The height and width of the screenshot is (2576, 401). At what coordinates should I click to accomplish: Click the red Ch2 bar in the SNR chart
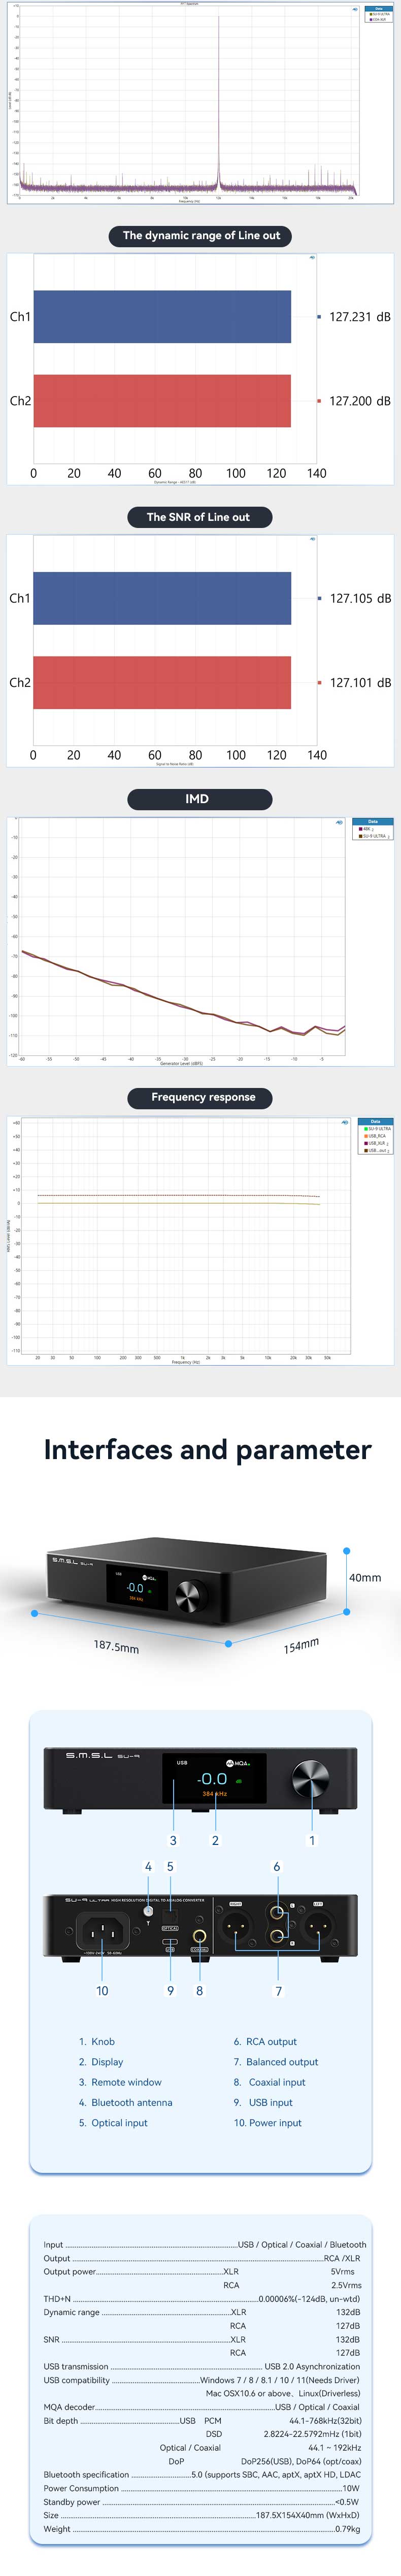[162, 683]
